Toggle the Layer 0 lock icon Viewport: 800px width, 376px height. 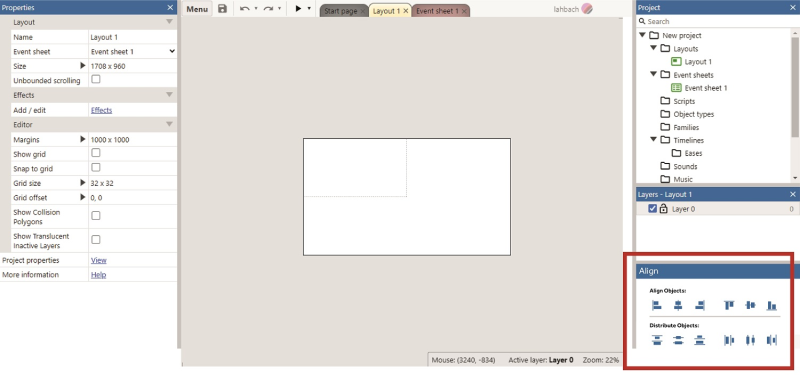click(663, 209)
